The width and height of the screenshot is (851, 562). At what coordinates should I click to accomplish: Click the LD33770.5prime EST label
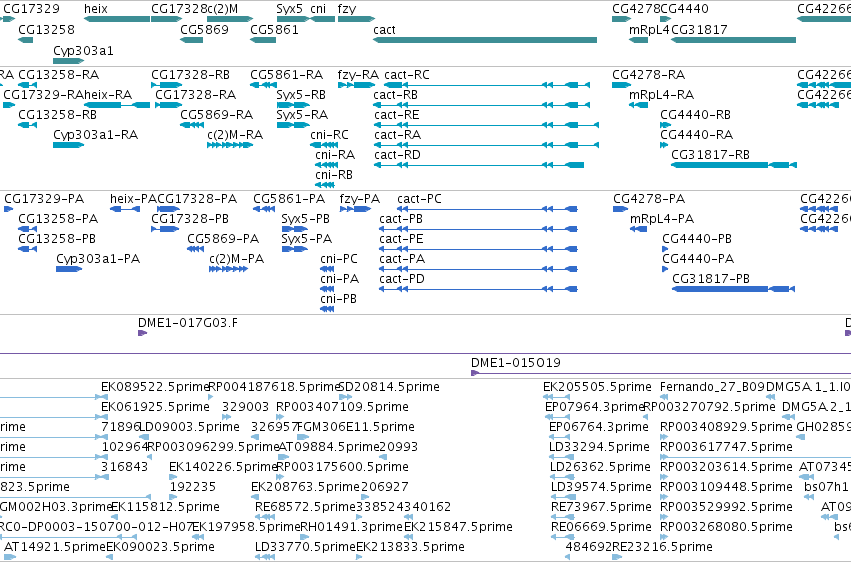[305, 547]
